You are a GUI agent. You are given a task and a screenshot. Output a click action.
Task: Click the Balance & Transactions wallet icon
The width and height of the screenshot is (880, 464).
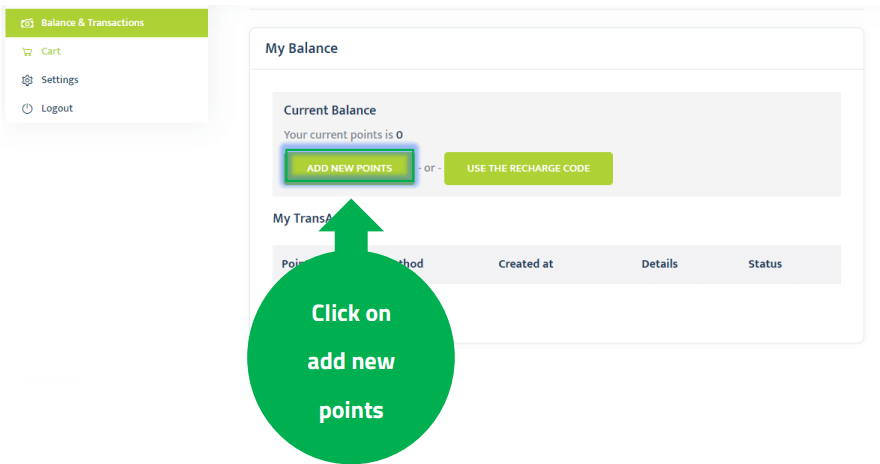tap(27, 22)
